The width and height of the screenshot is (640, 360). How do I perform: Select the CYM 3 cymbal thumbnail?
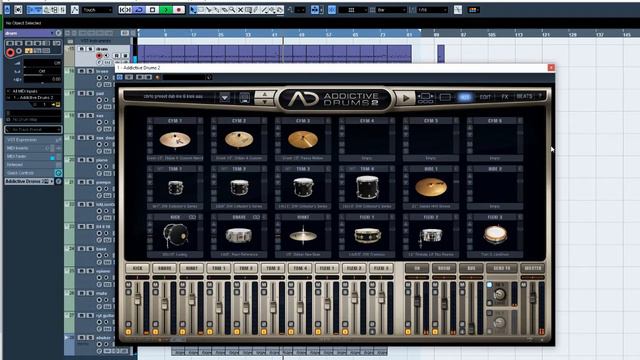tap(303, 140)
